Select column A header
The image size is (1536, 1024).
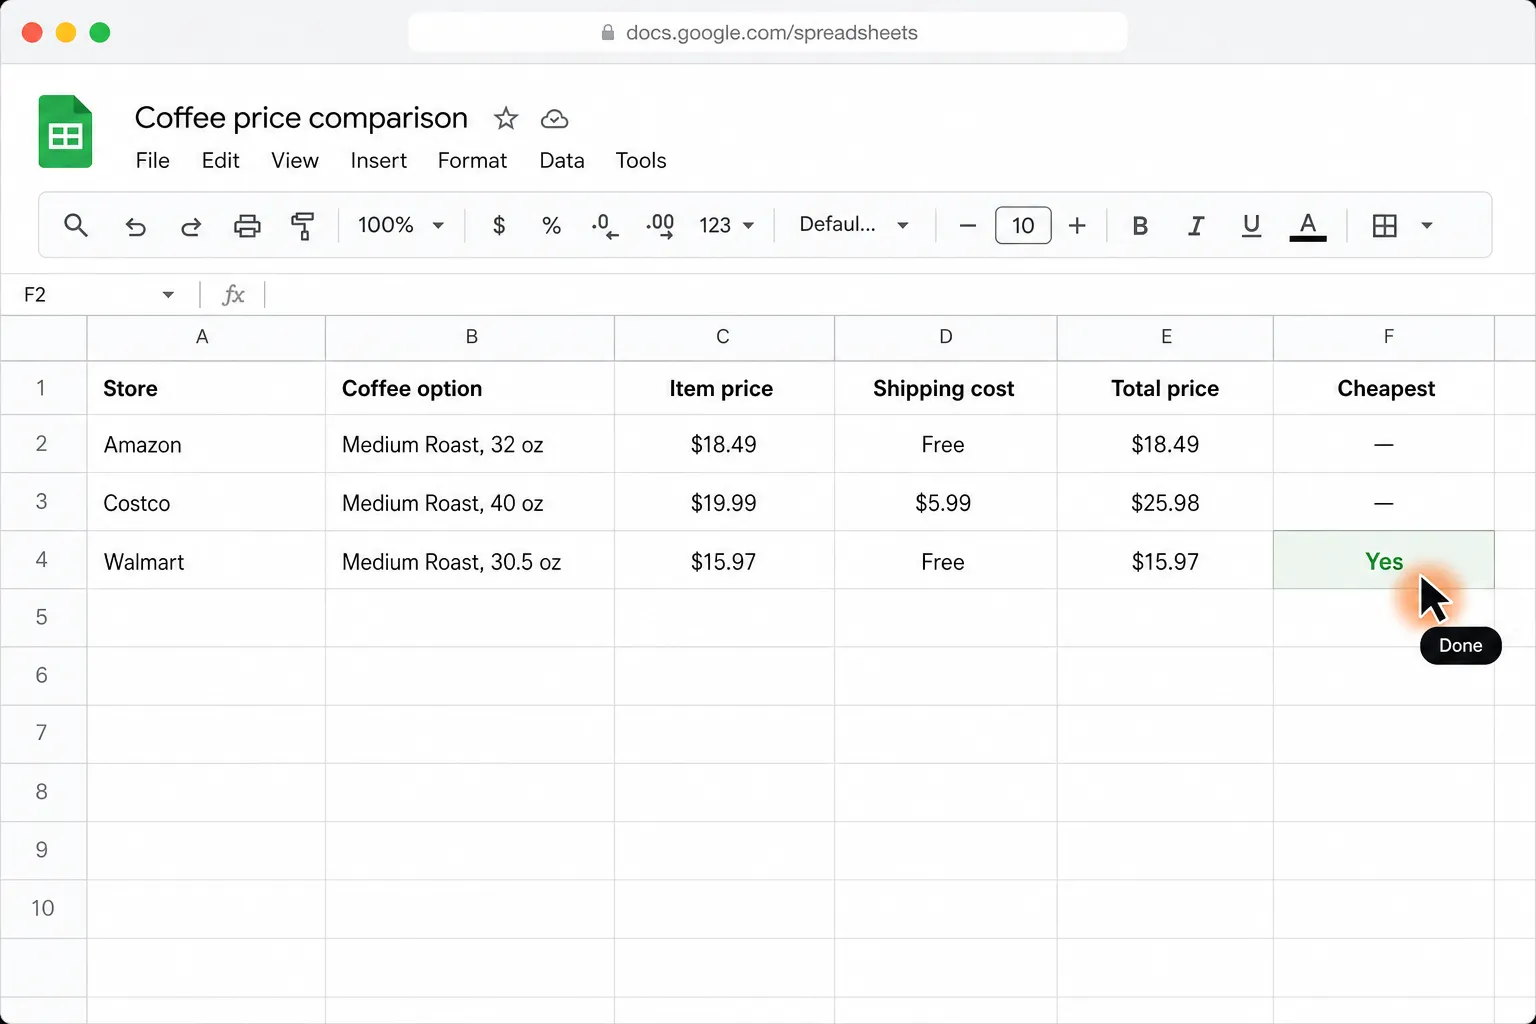[206, 338]
